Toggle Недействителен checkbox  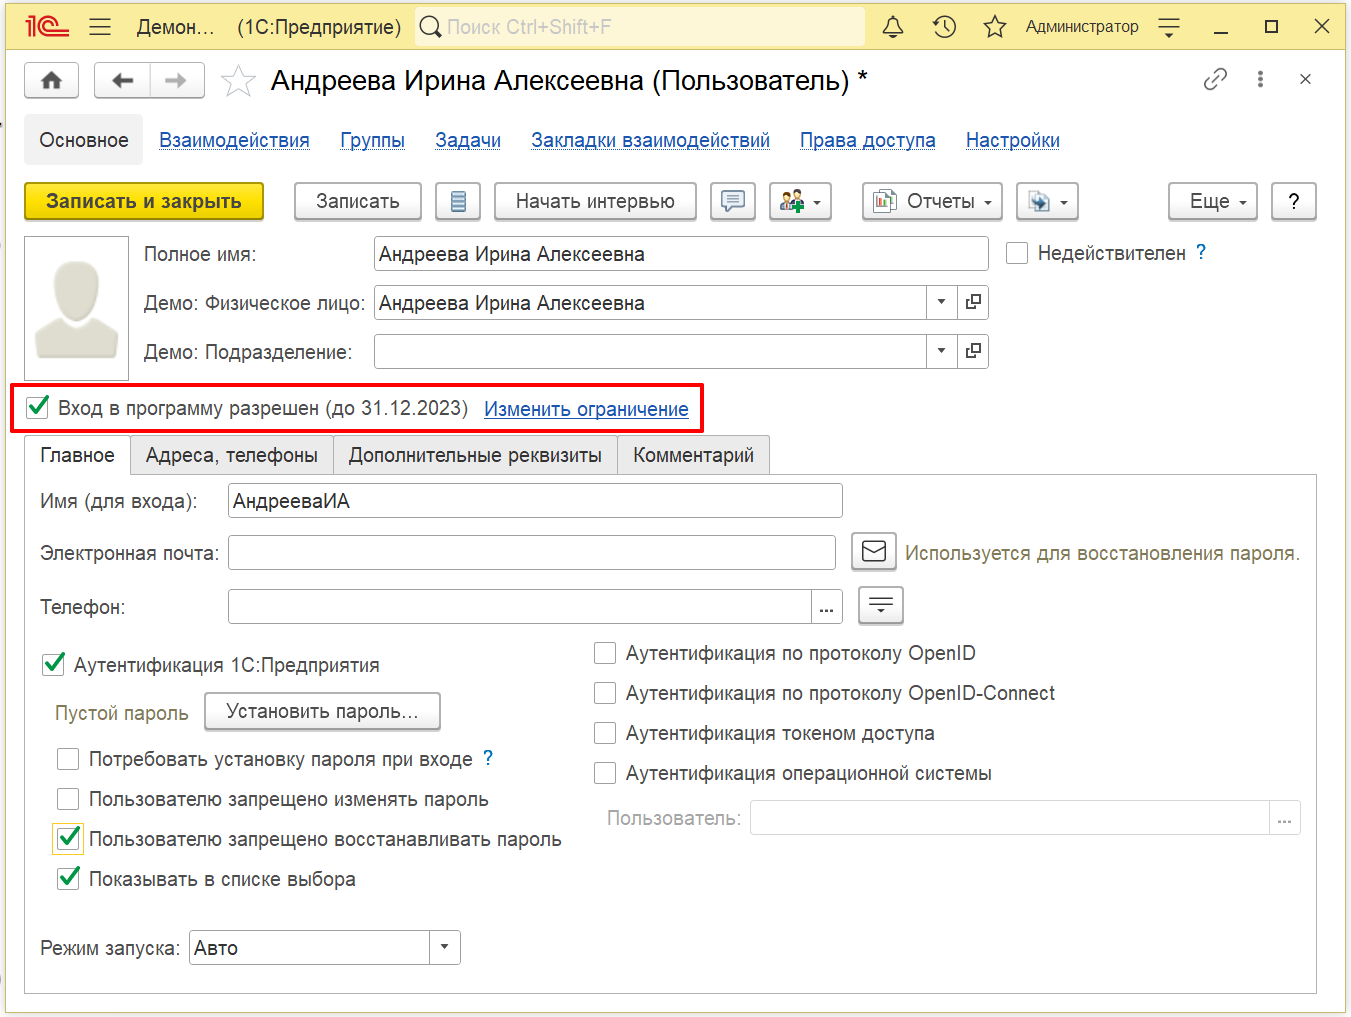pos(1017,253)
